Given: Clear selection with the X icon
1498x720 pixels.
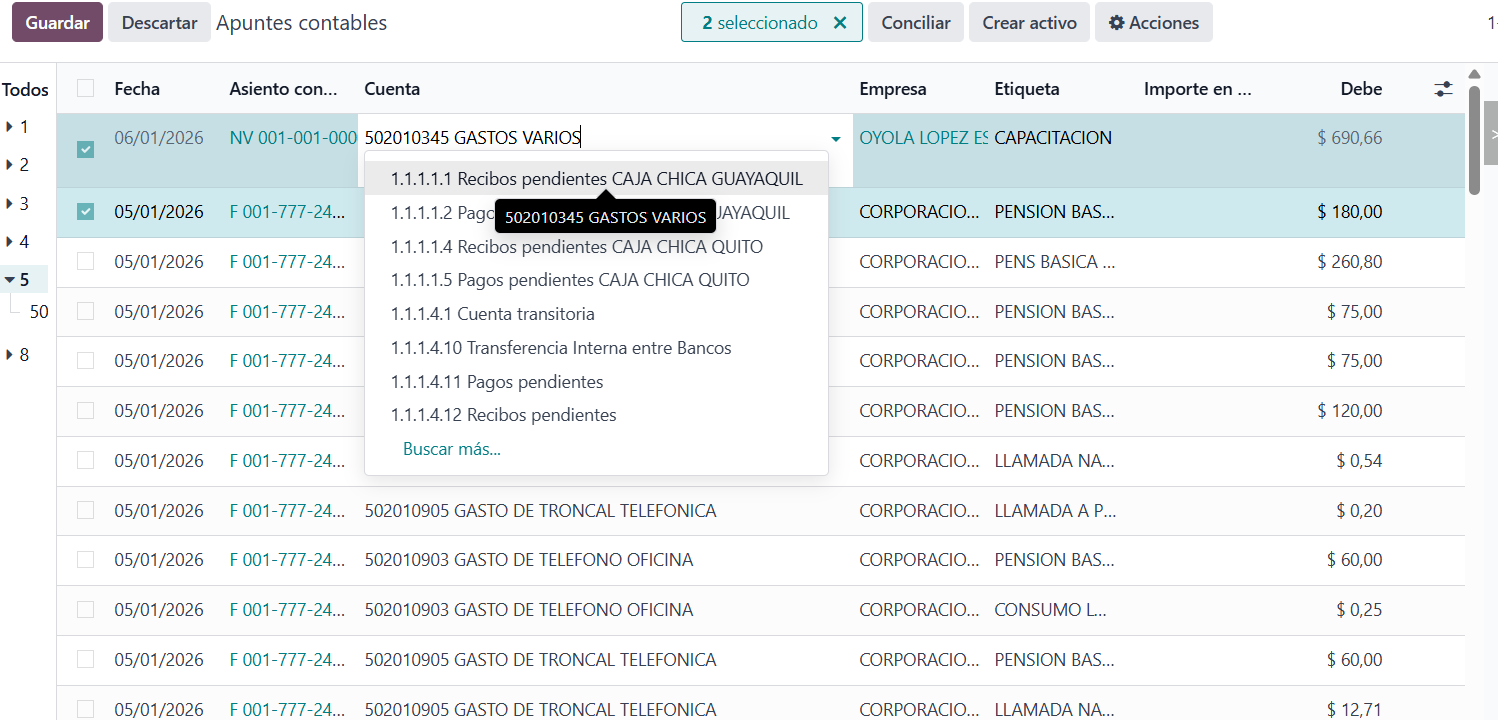Looking at the screenshot, I should click(840, 23).
